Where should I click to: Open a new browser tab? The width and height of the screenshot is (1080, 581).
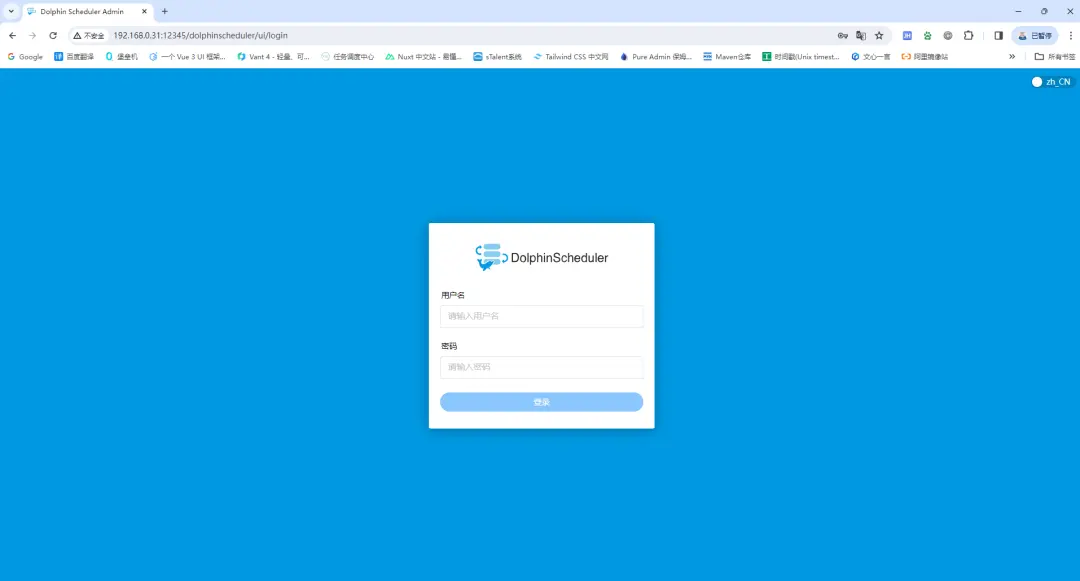[x=165, y=12]
